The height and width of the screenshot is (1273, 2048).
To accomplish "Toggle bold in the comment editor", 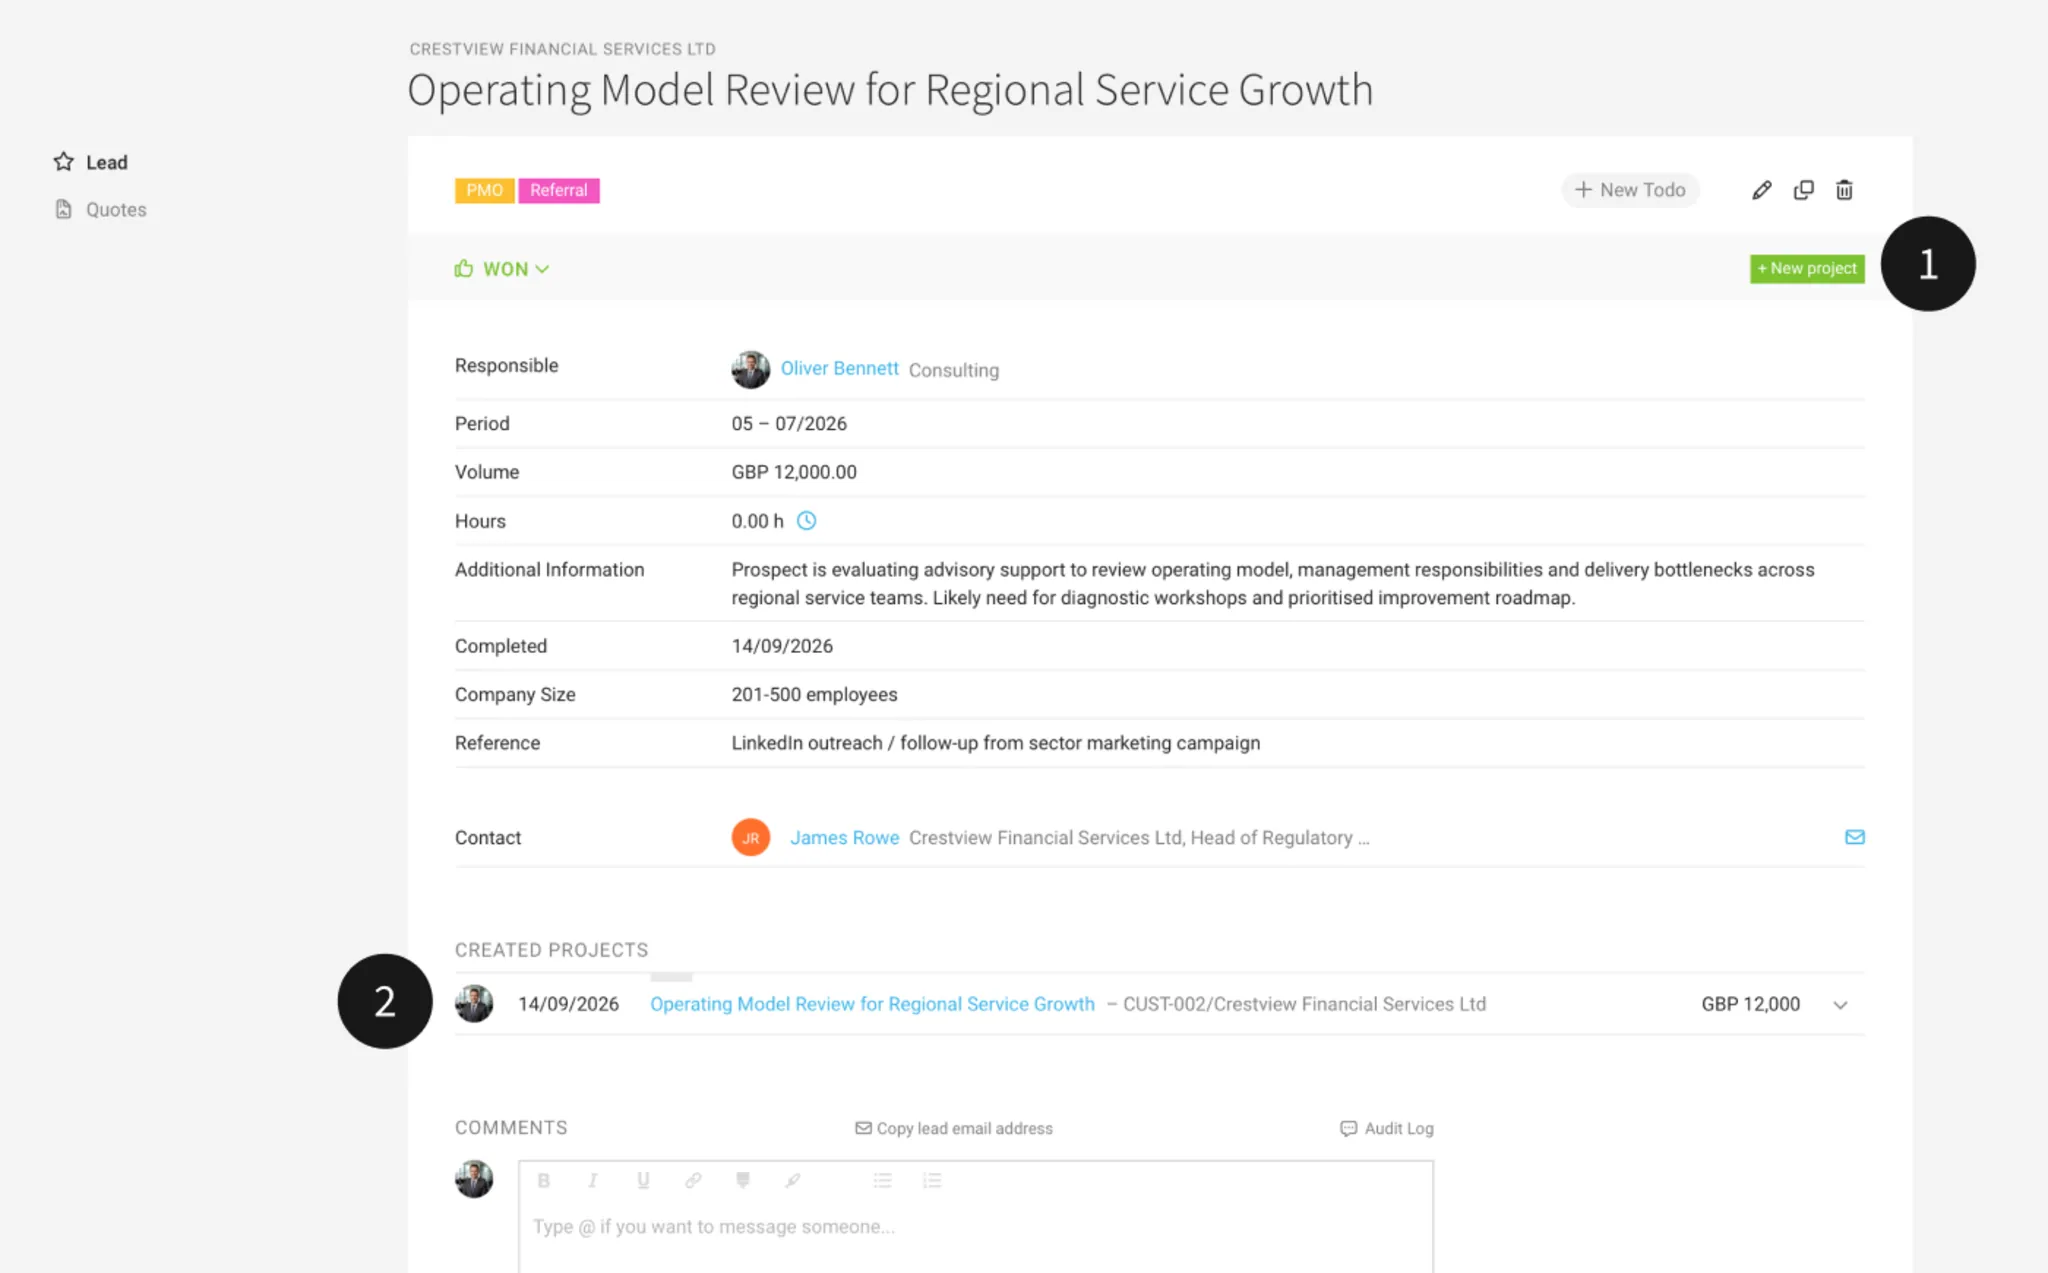I will 543,1181.
